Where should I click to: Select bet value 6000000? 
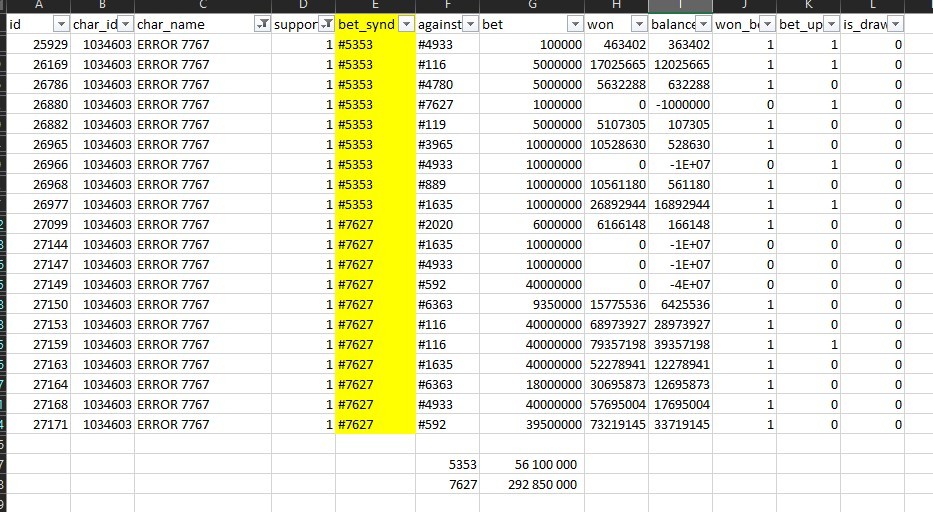532,224
